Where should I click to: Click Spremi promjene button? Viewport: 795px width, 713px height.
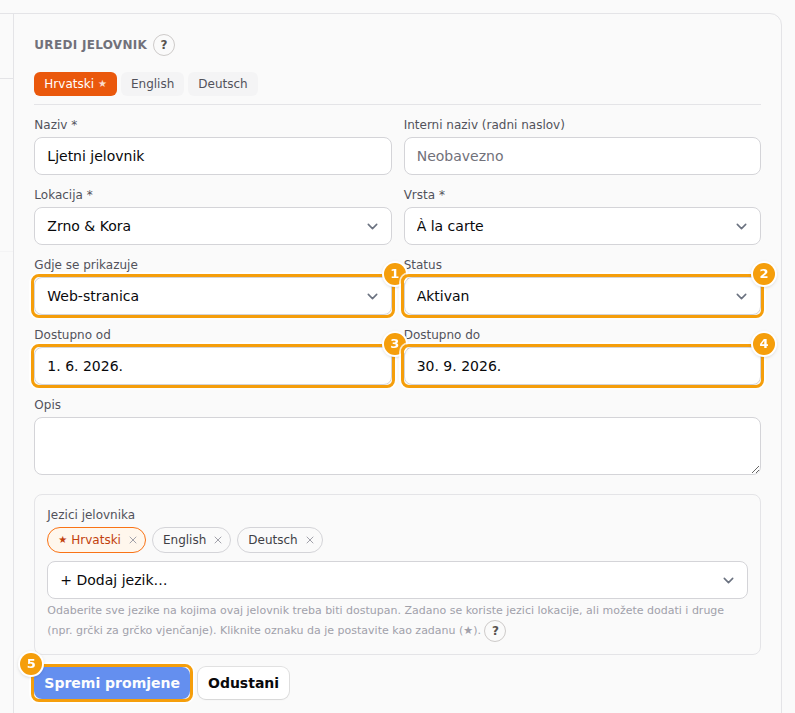(x=112, y=683)
